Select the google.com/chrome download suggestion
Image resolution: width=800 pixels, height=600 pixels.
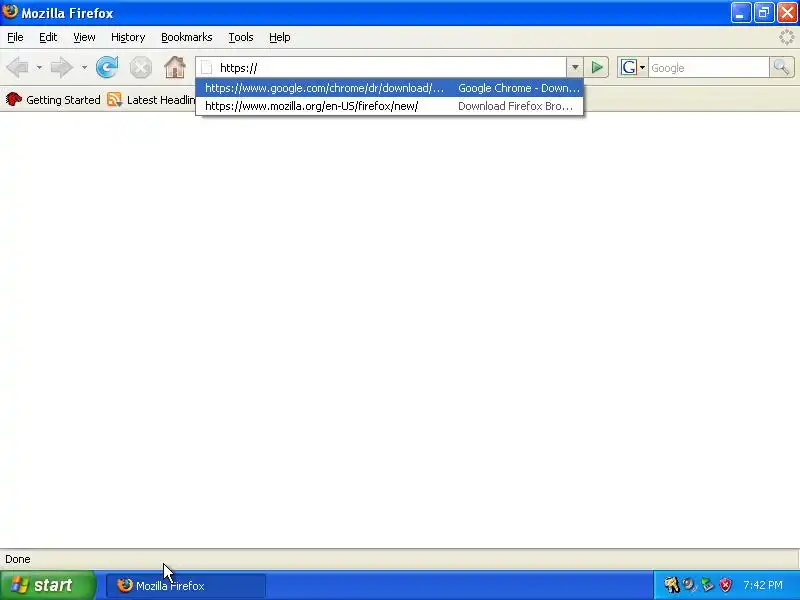(389, 88)
